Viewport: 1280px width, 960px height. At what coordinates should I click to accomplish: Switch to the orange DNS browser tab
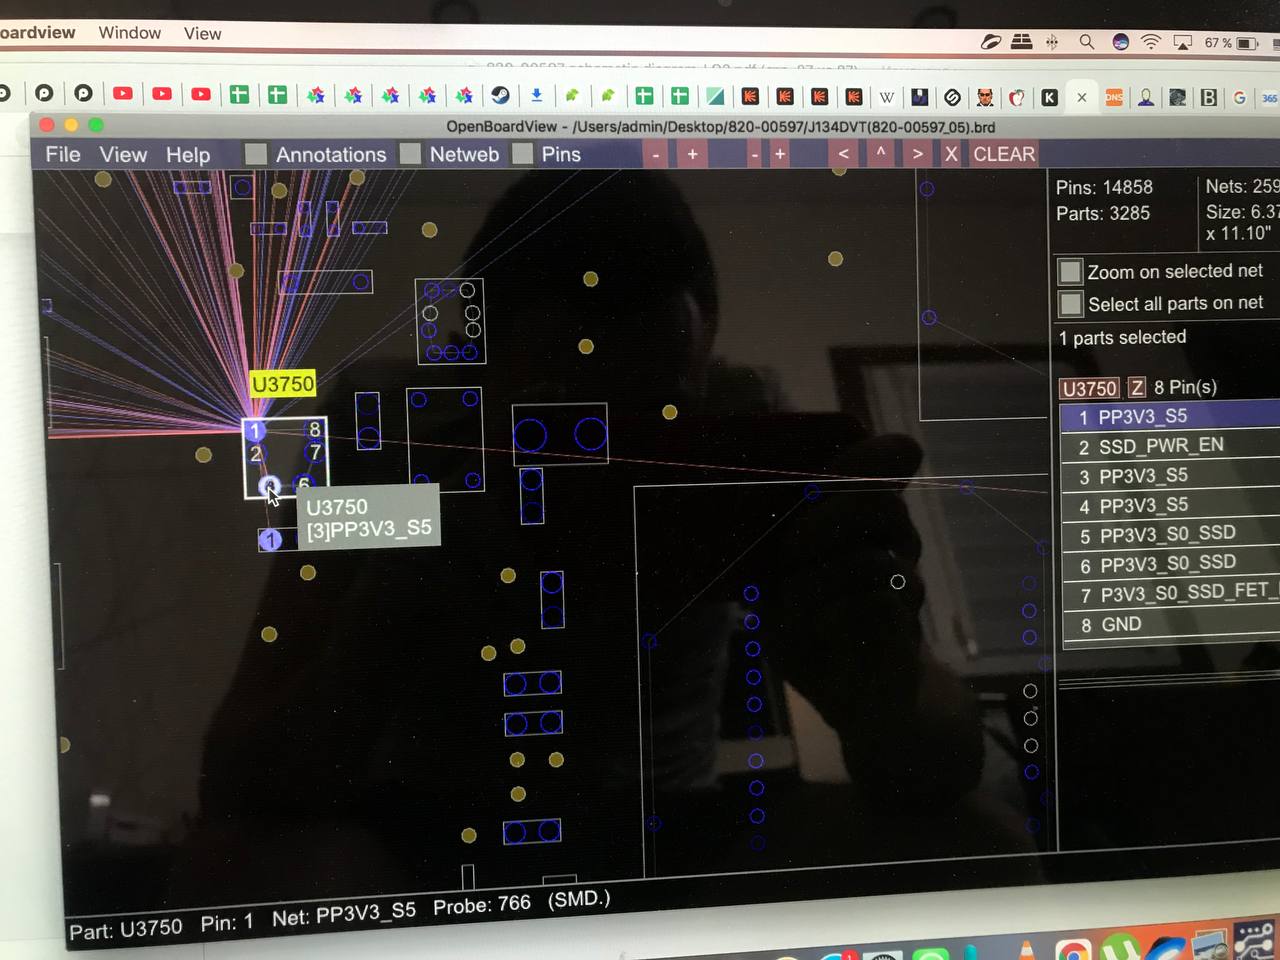click(1113, 97)
